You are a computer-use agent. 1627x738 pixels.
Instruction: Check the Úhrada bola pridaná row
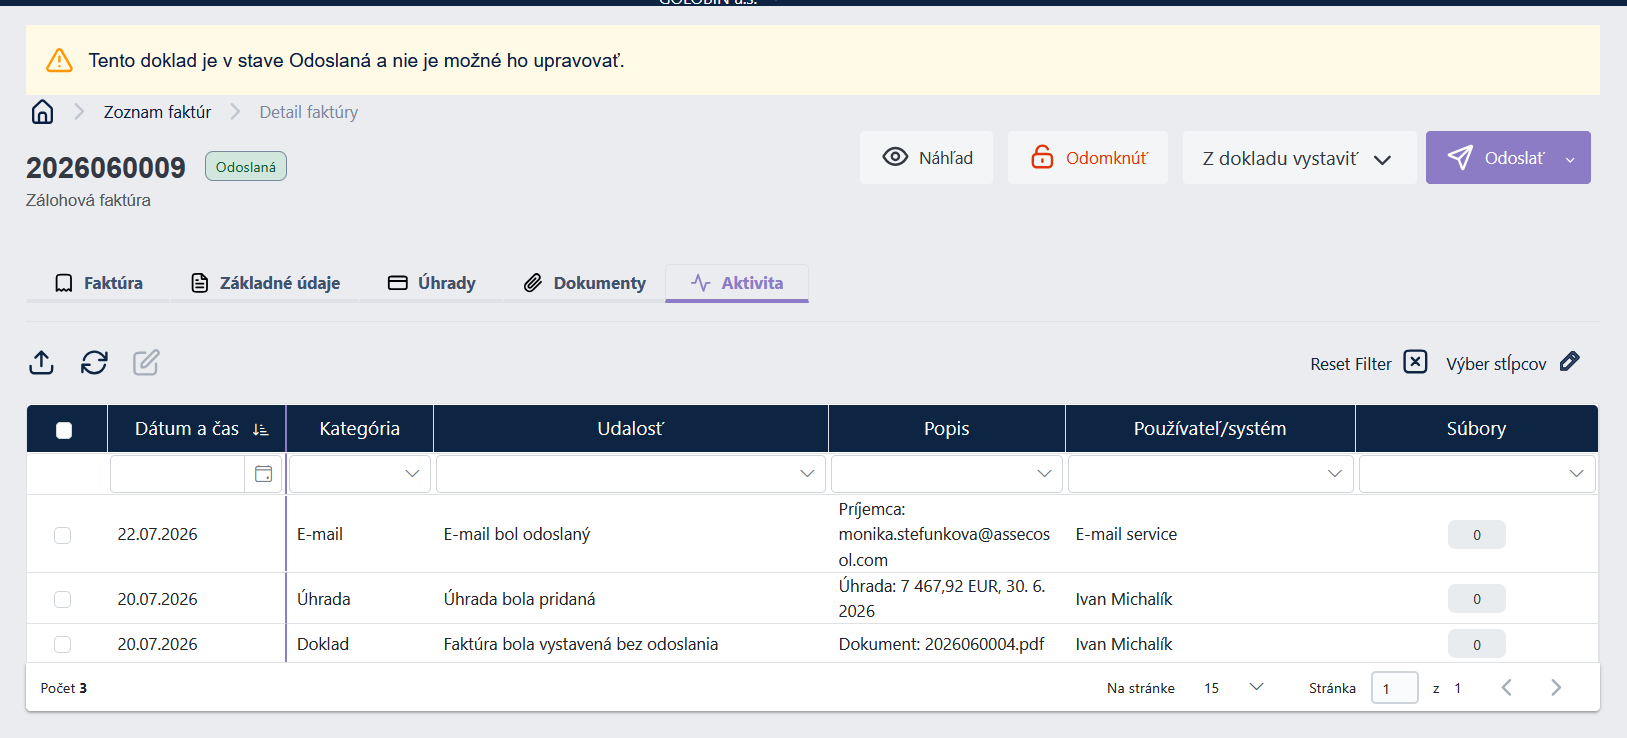62,599
